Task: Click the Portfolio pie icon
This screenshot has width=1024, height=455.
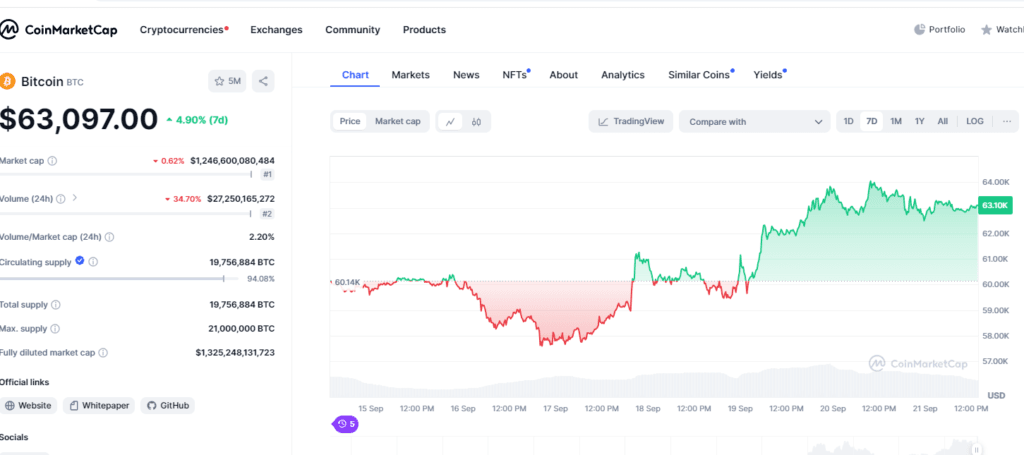Action: [920, 29]
